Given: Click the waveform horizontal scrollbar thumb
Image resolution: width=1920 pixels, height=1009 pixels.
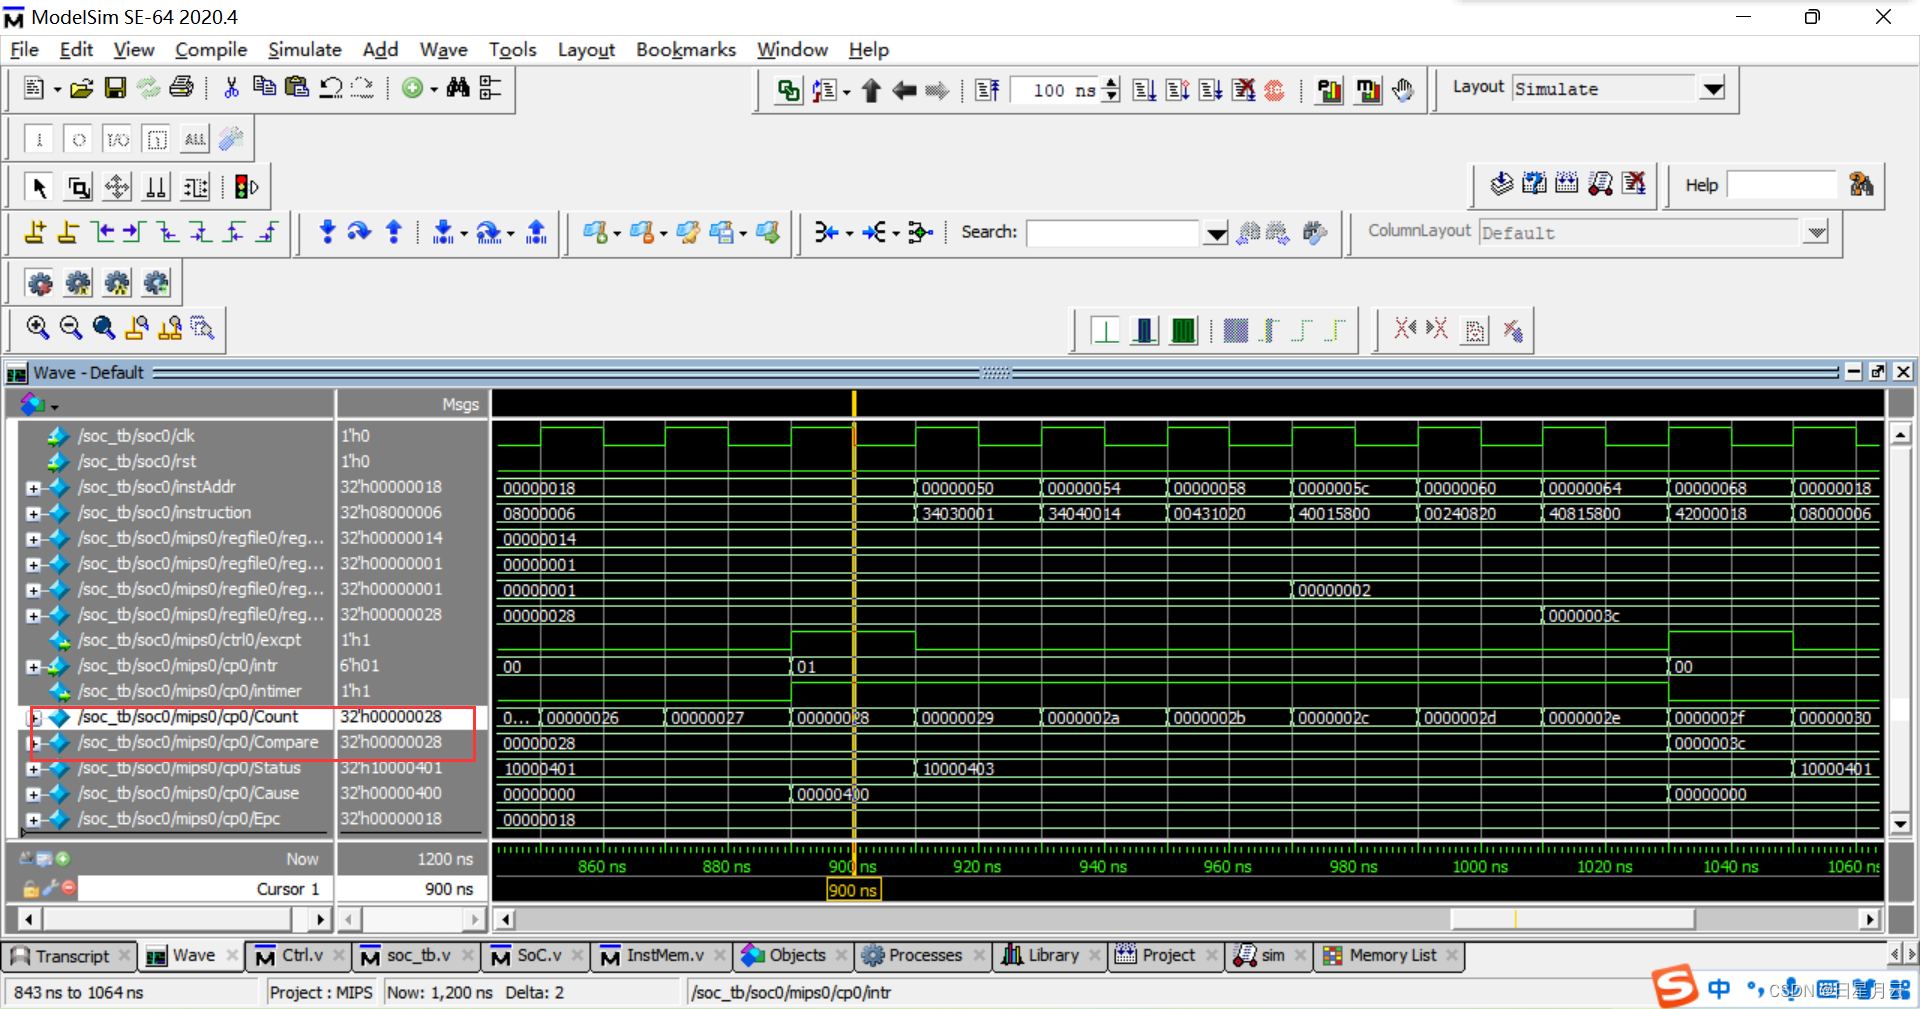Looking at the screenshot, I should tap(1572, 919).
